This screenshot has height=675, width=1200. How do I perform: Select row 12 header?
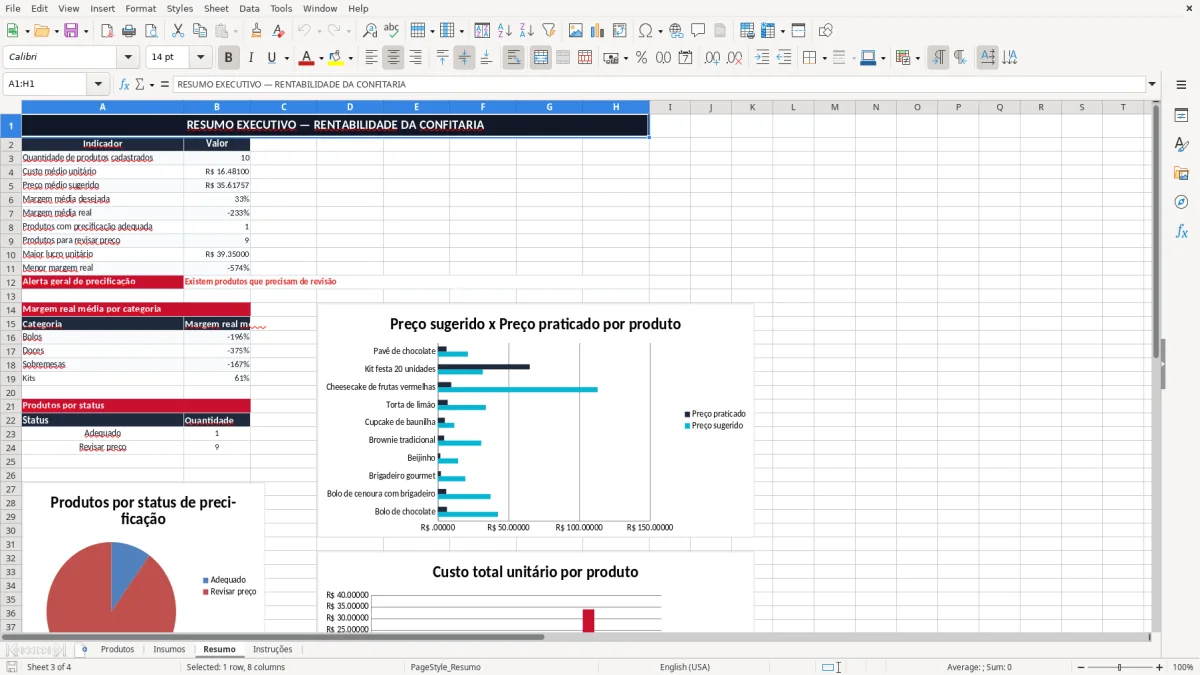(x=11, y=282)
